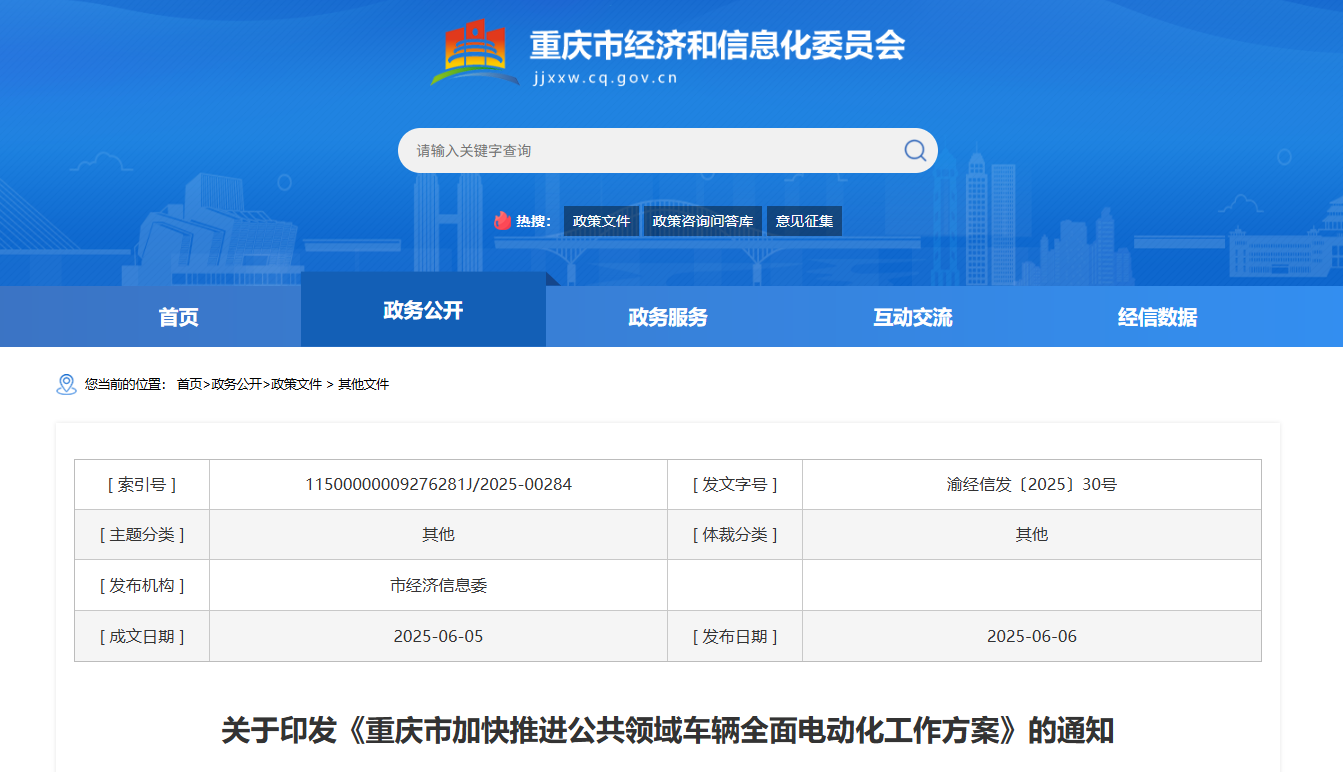Open the 经信数据 navigation tab
The height and width of the screenshot is (772, 1343).
[x=1157, y=317]
